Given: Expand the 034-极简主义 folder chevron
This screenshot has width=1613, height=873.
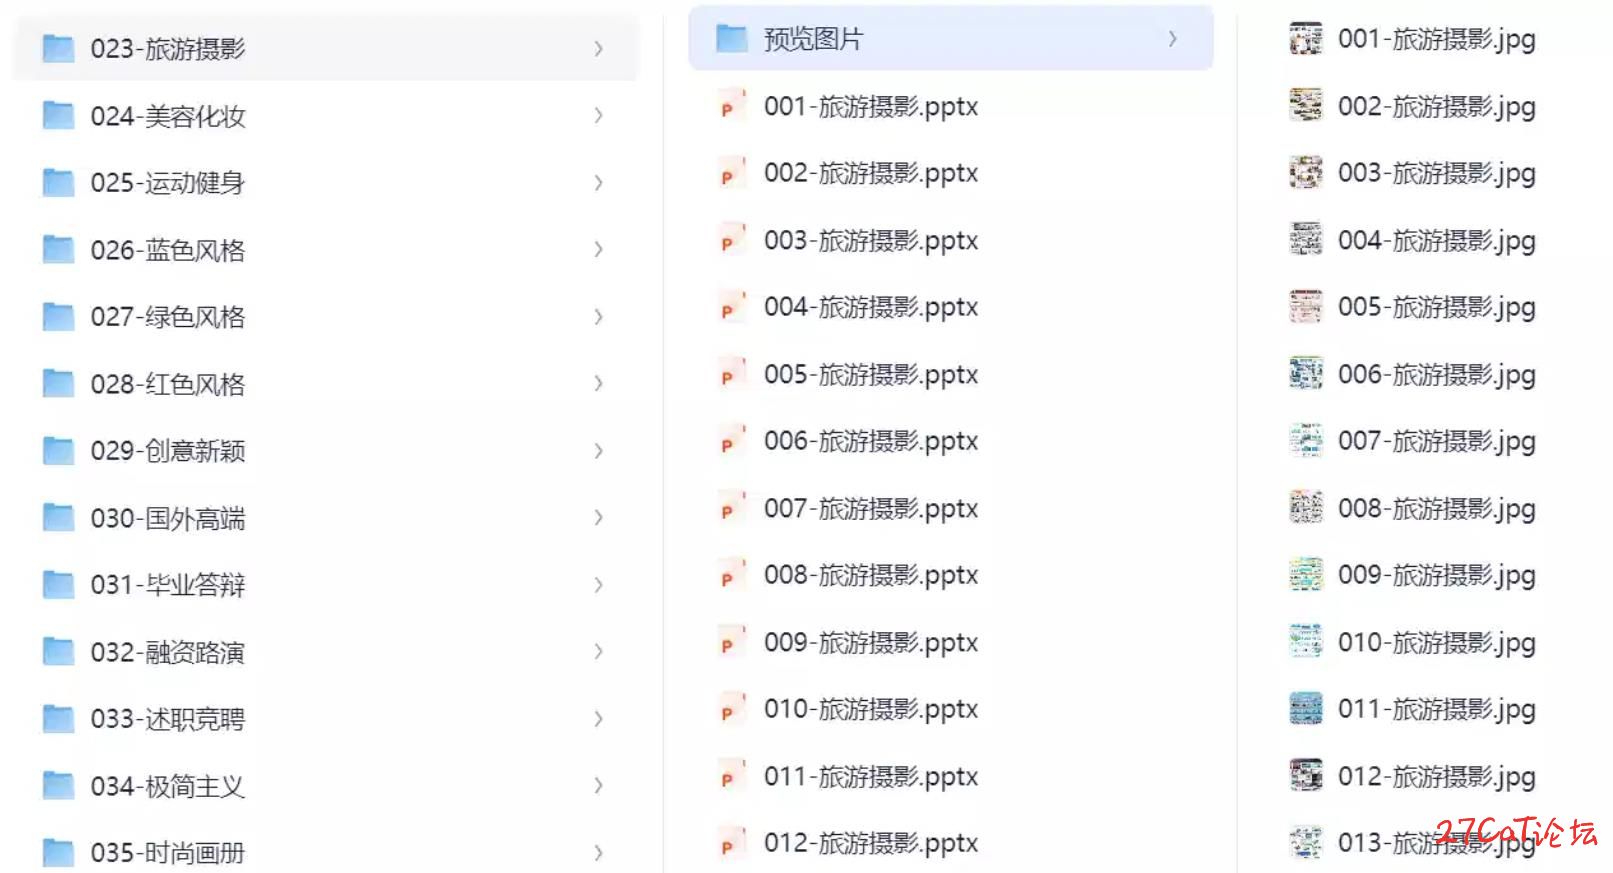Looking at the screenshot, I should point(598,786).
